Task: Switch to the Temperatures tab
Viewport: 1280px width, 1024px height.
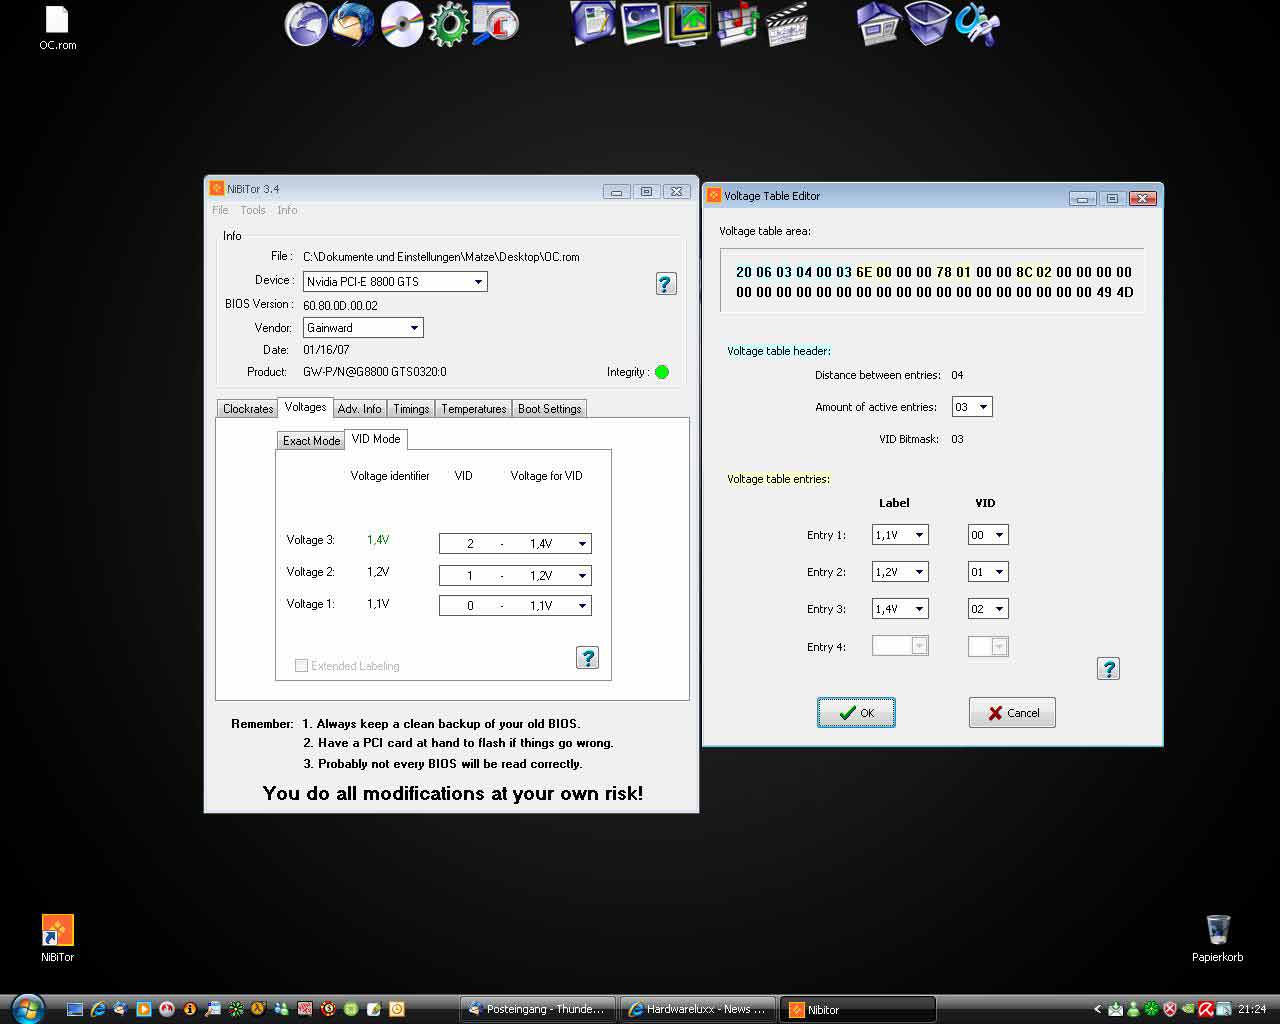Action: pos(474,409)
